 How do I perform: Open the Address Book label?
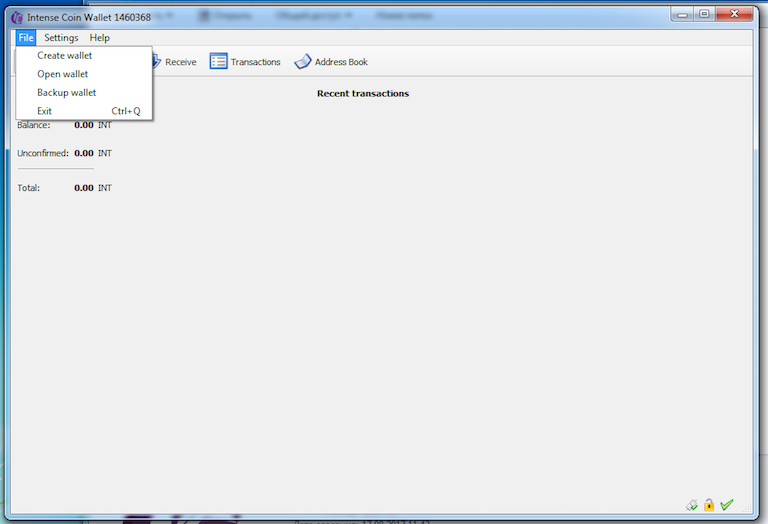click(x=341, y=62)
